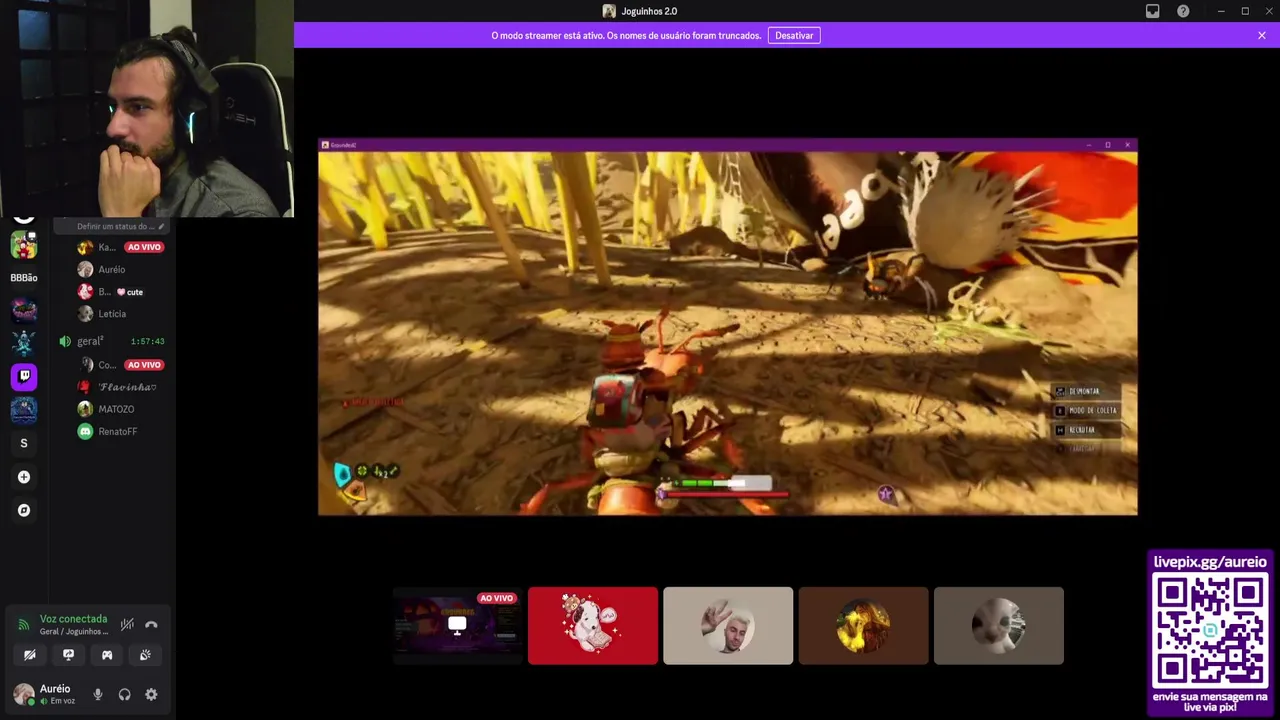Click MODO DE COLETA prompt in stream
Image resolution: width=1280 pixels, height=720 pixels.
(1087, 410)
